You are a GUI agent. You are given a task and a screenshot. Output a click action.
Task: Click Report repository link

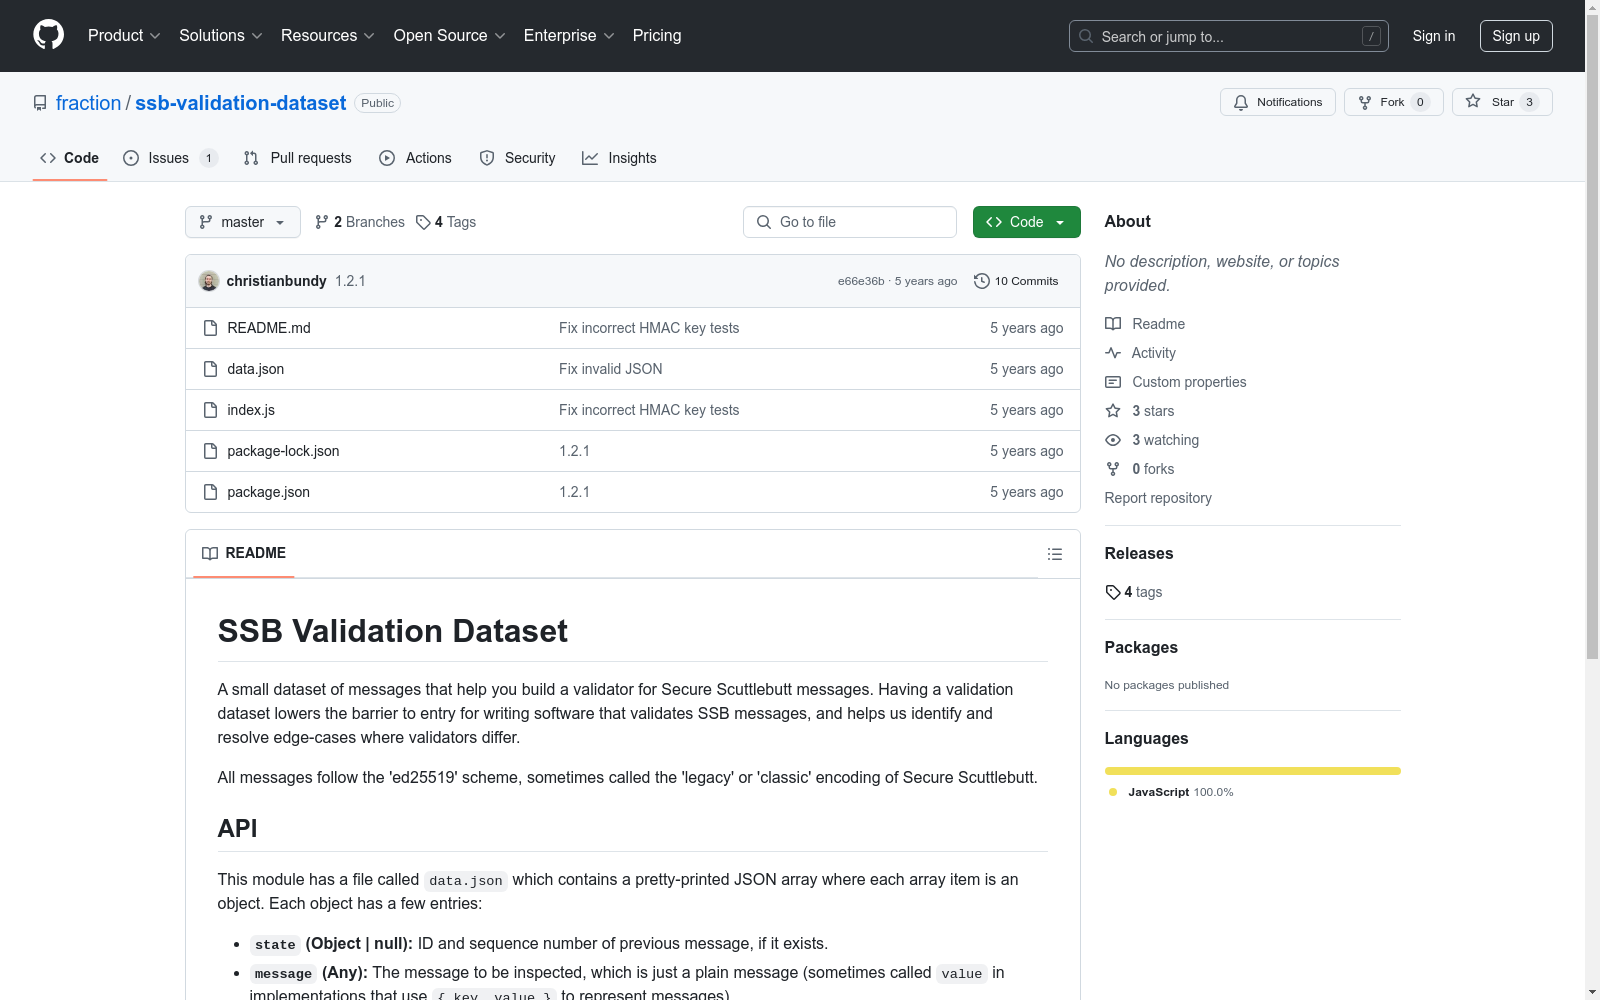pos(1158,498)
